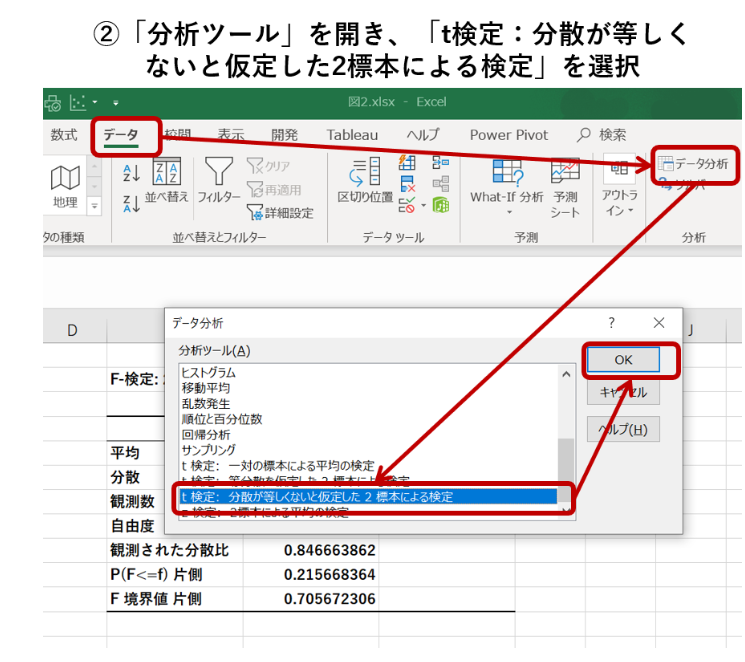Screen dimensions: 745x662
Task: Switch to the 開発 tab
Action: [285, 135]
